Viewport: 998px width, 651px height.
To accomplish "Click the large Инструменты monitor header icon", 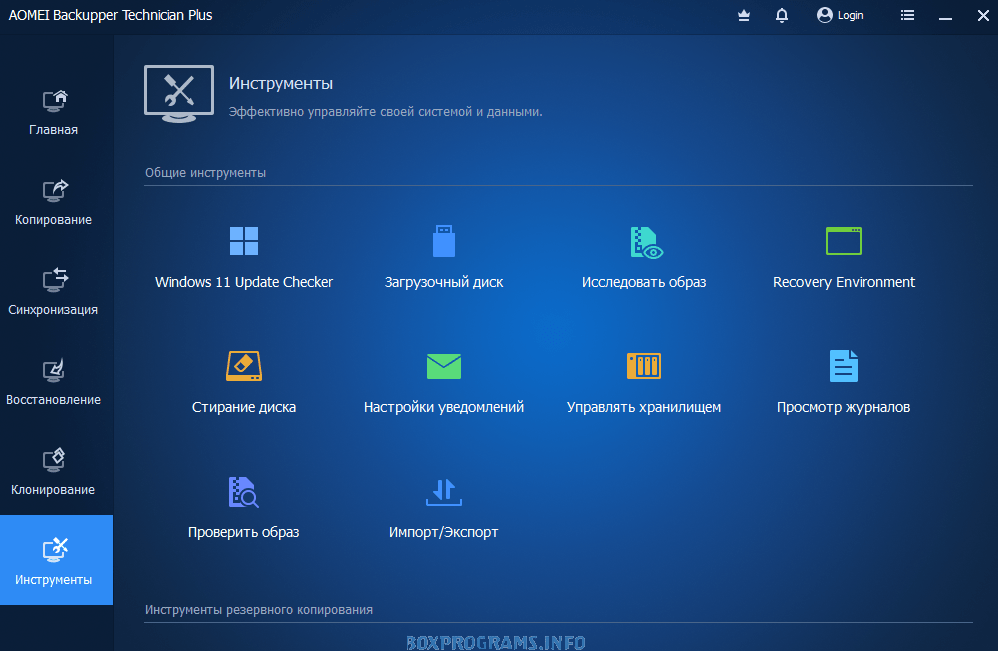I will [x=179, y=94].
